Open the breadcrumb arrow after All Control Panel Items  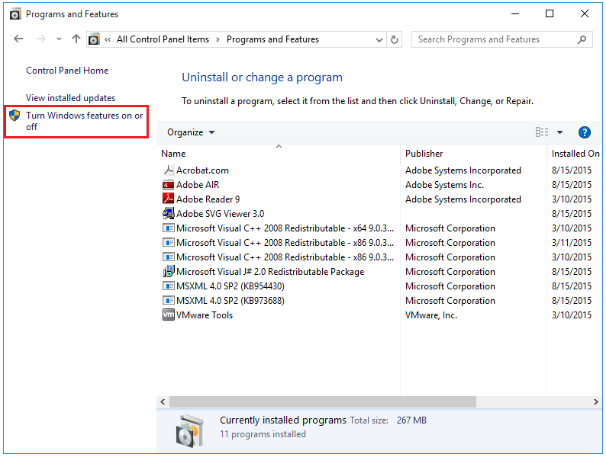pos(218,40)
